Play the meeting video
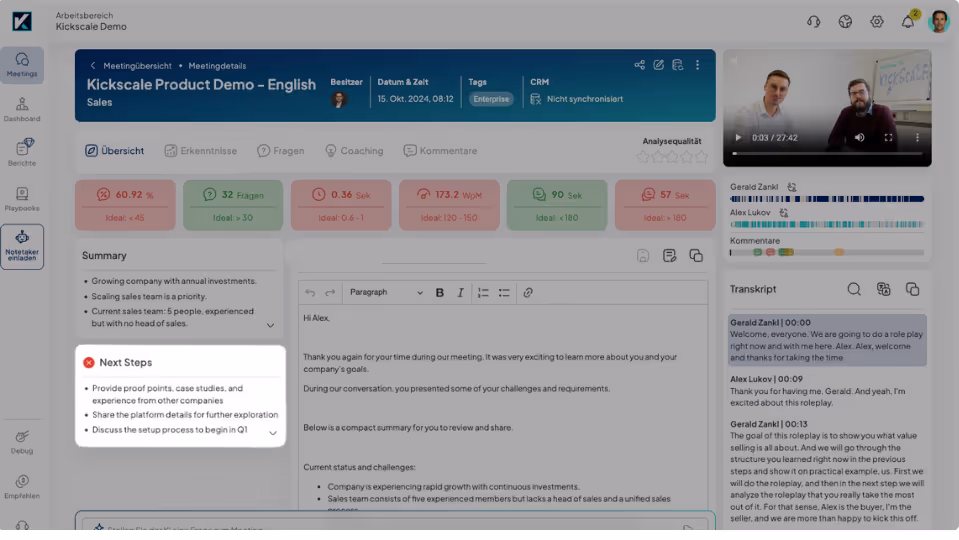The height and width of the screenshot is (540, 959). coord(738,138)
